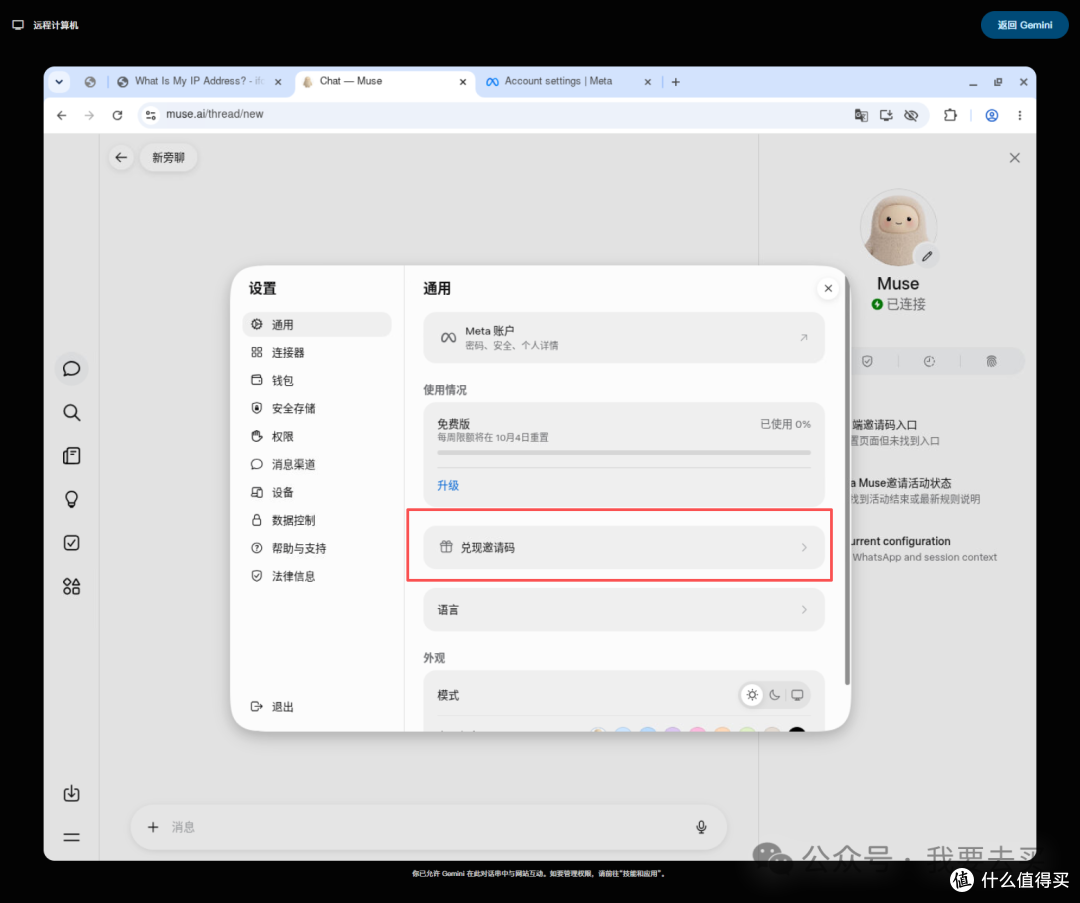
Task: Click the settings dialog scrollbar
Action: 847,482
